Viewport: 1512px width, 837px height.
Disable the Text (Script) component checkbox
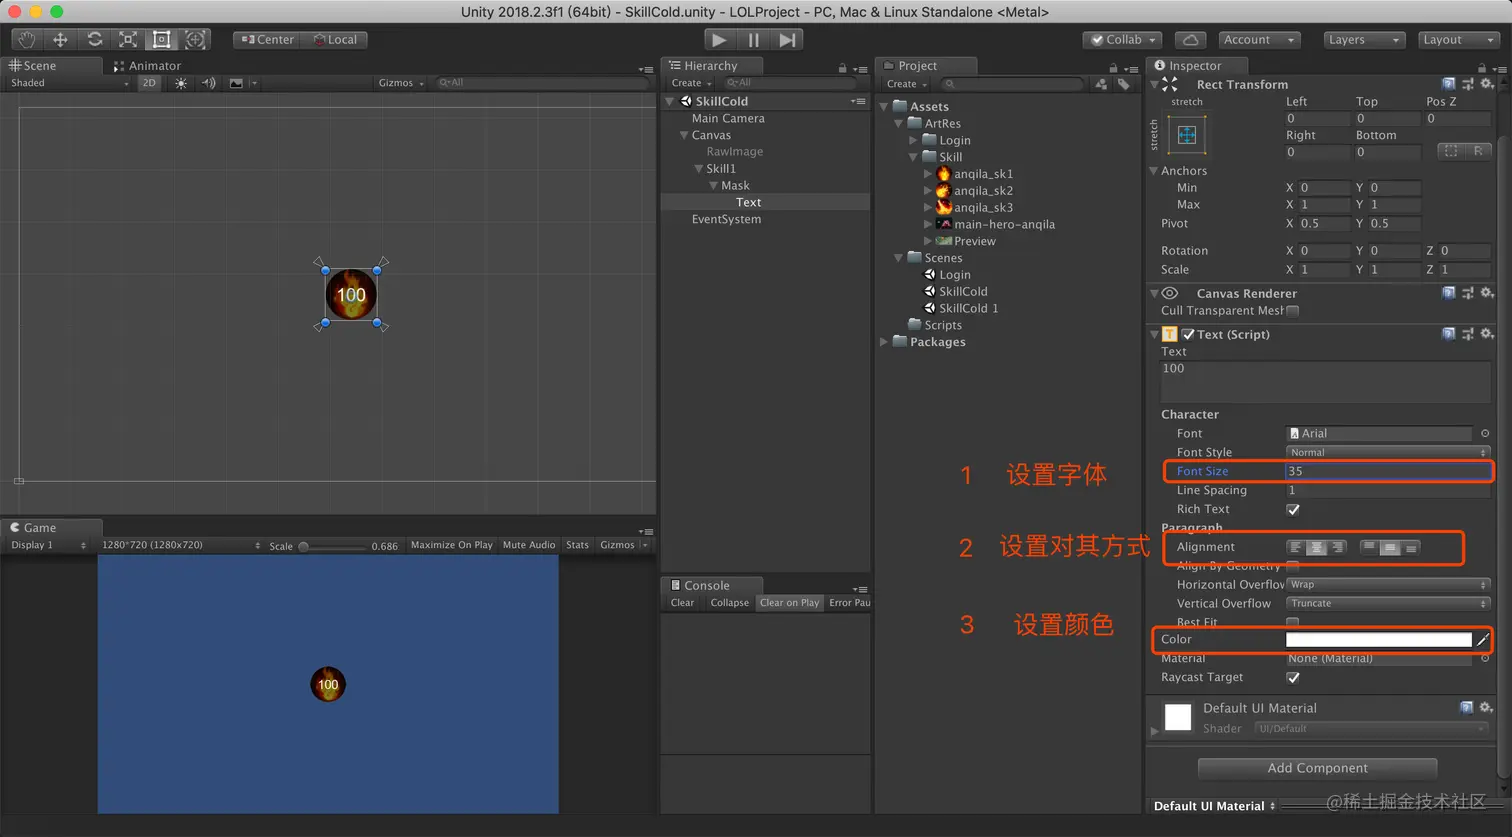(x=1189, y=334)
